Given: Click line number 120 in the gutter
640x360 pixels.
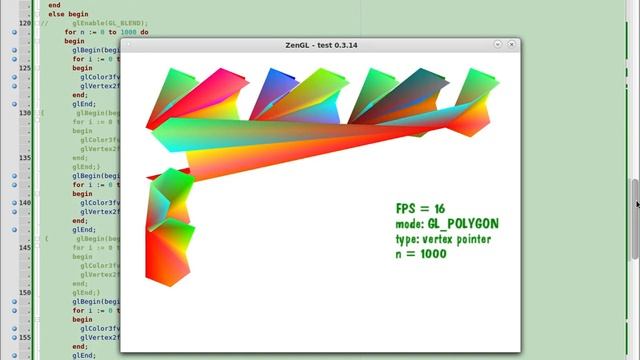Looking at the screenshot, I should click(25, 23).
